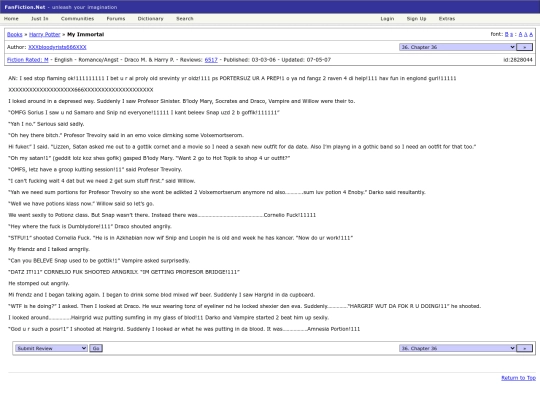Viewport: 540px width, 405px height.
Task: Click the Sign Up link
Action: (x=416, y=19)
